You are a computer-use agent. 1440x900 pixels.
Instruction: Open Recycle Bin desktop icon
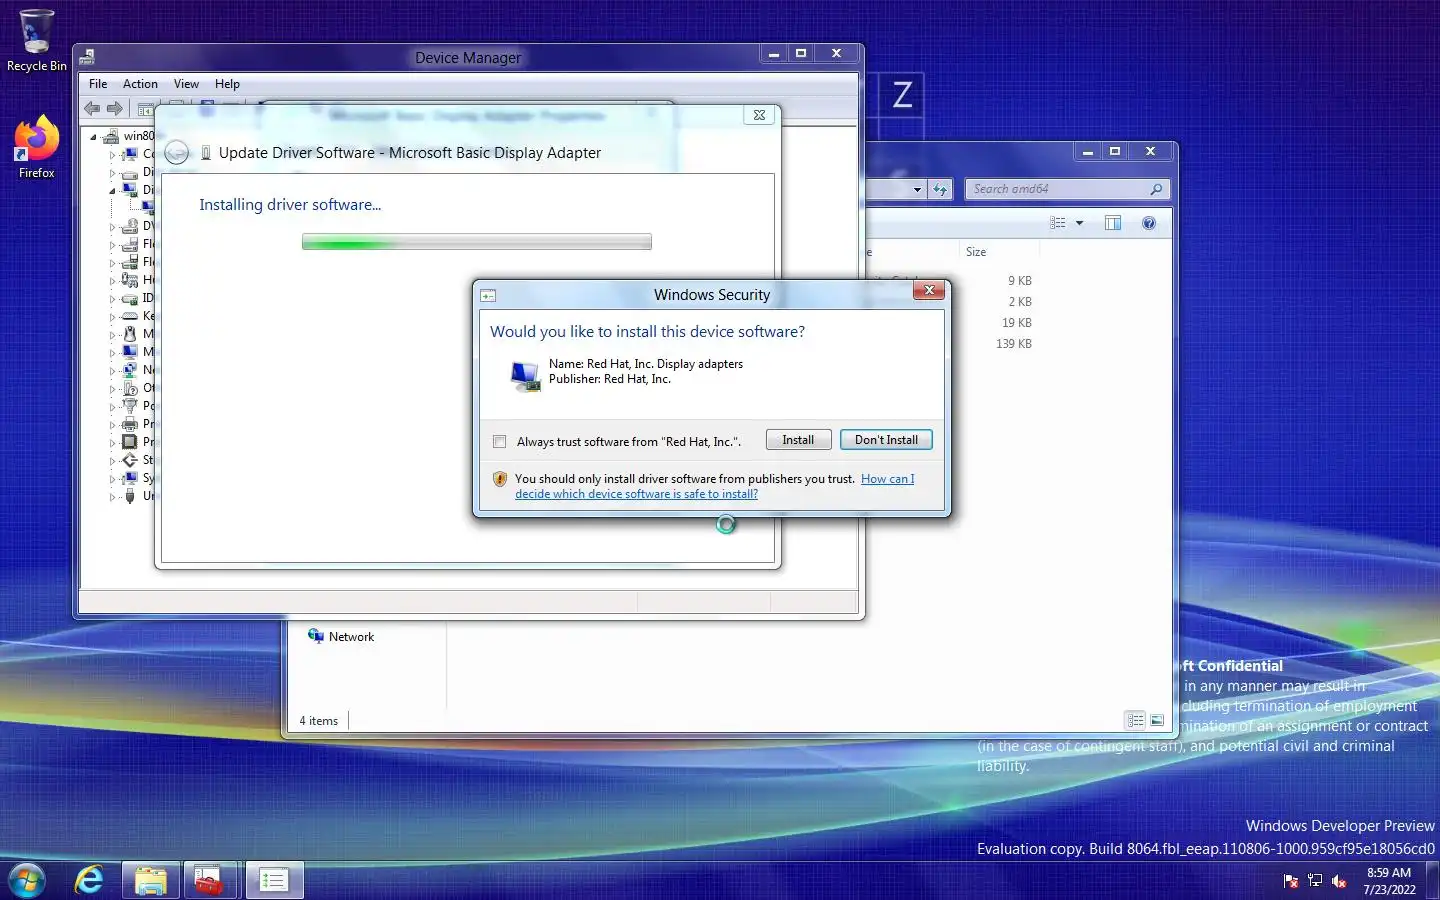tap(37, 40)
